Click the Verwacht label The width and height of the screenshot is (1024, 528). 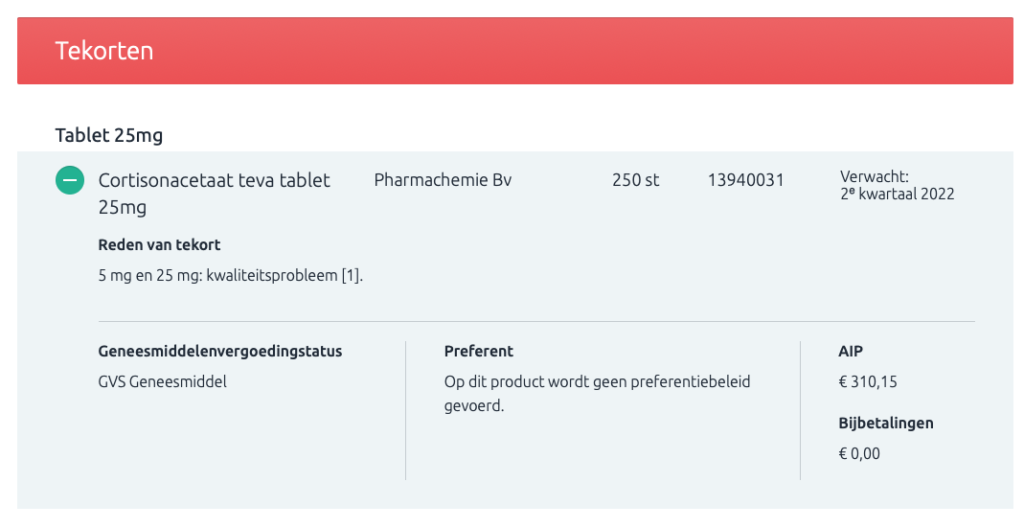click(x=874, y=177)
